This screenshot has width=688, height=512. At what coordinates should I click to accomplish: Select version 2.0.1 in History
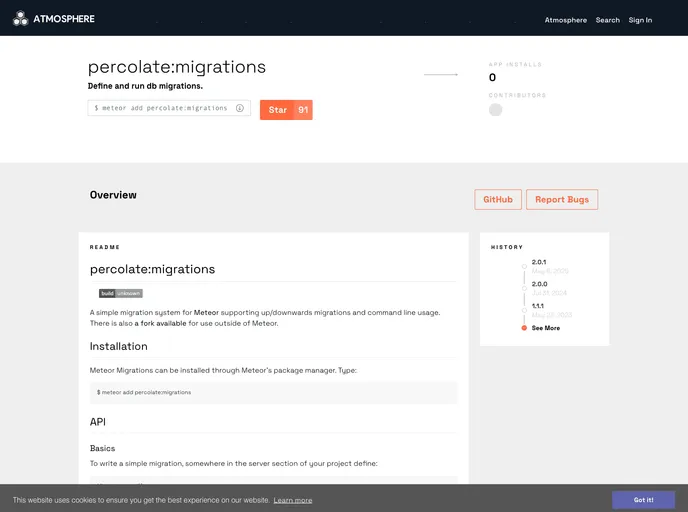pyautogui.click(x=539, y=262)
